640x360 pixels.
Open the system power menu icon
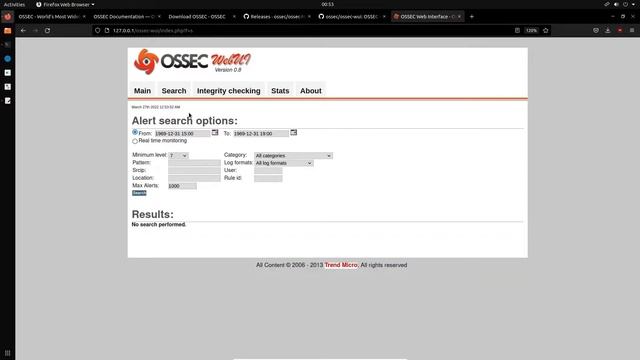tap(625, 4)
